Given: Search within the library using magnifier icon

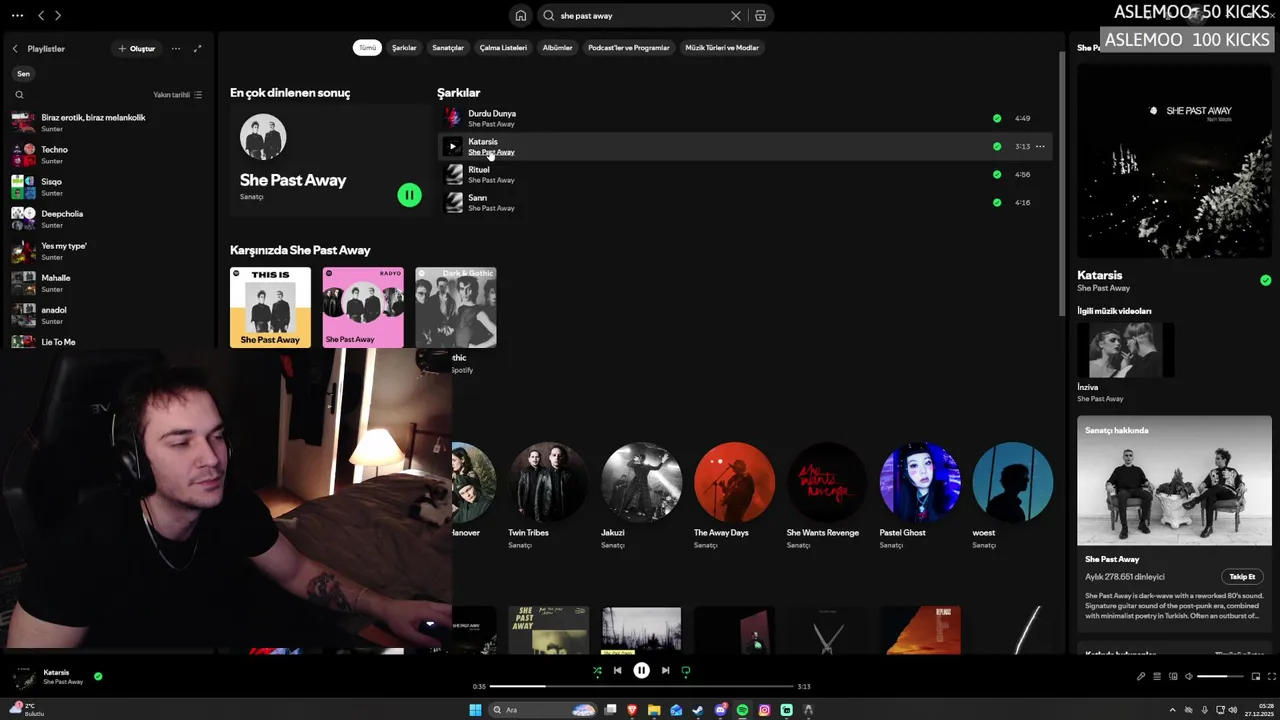Looking at the screenshot, I should pyautogui.click(x=19, y=95).
